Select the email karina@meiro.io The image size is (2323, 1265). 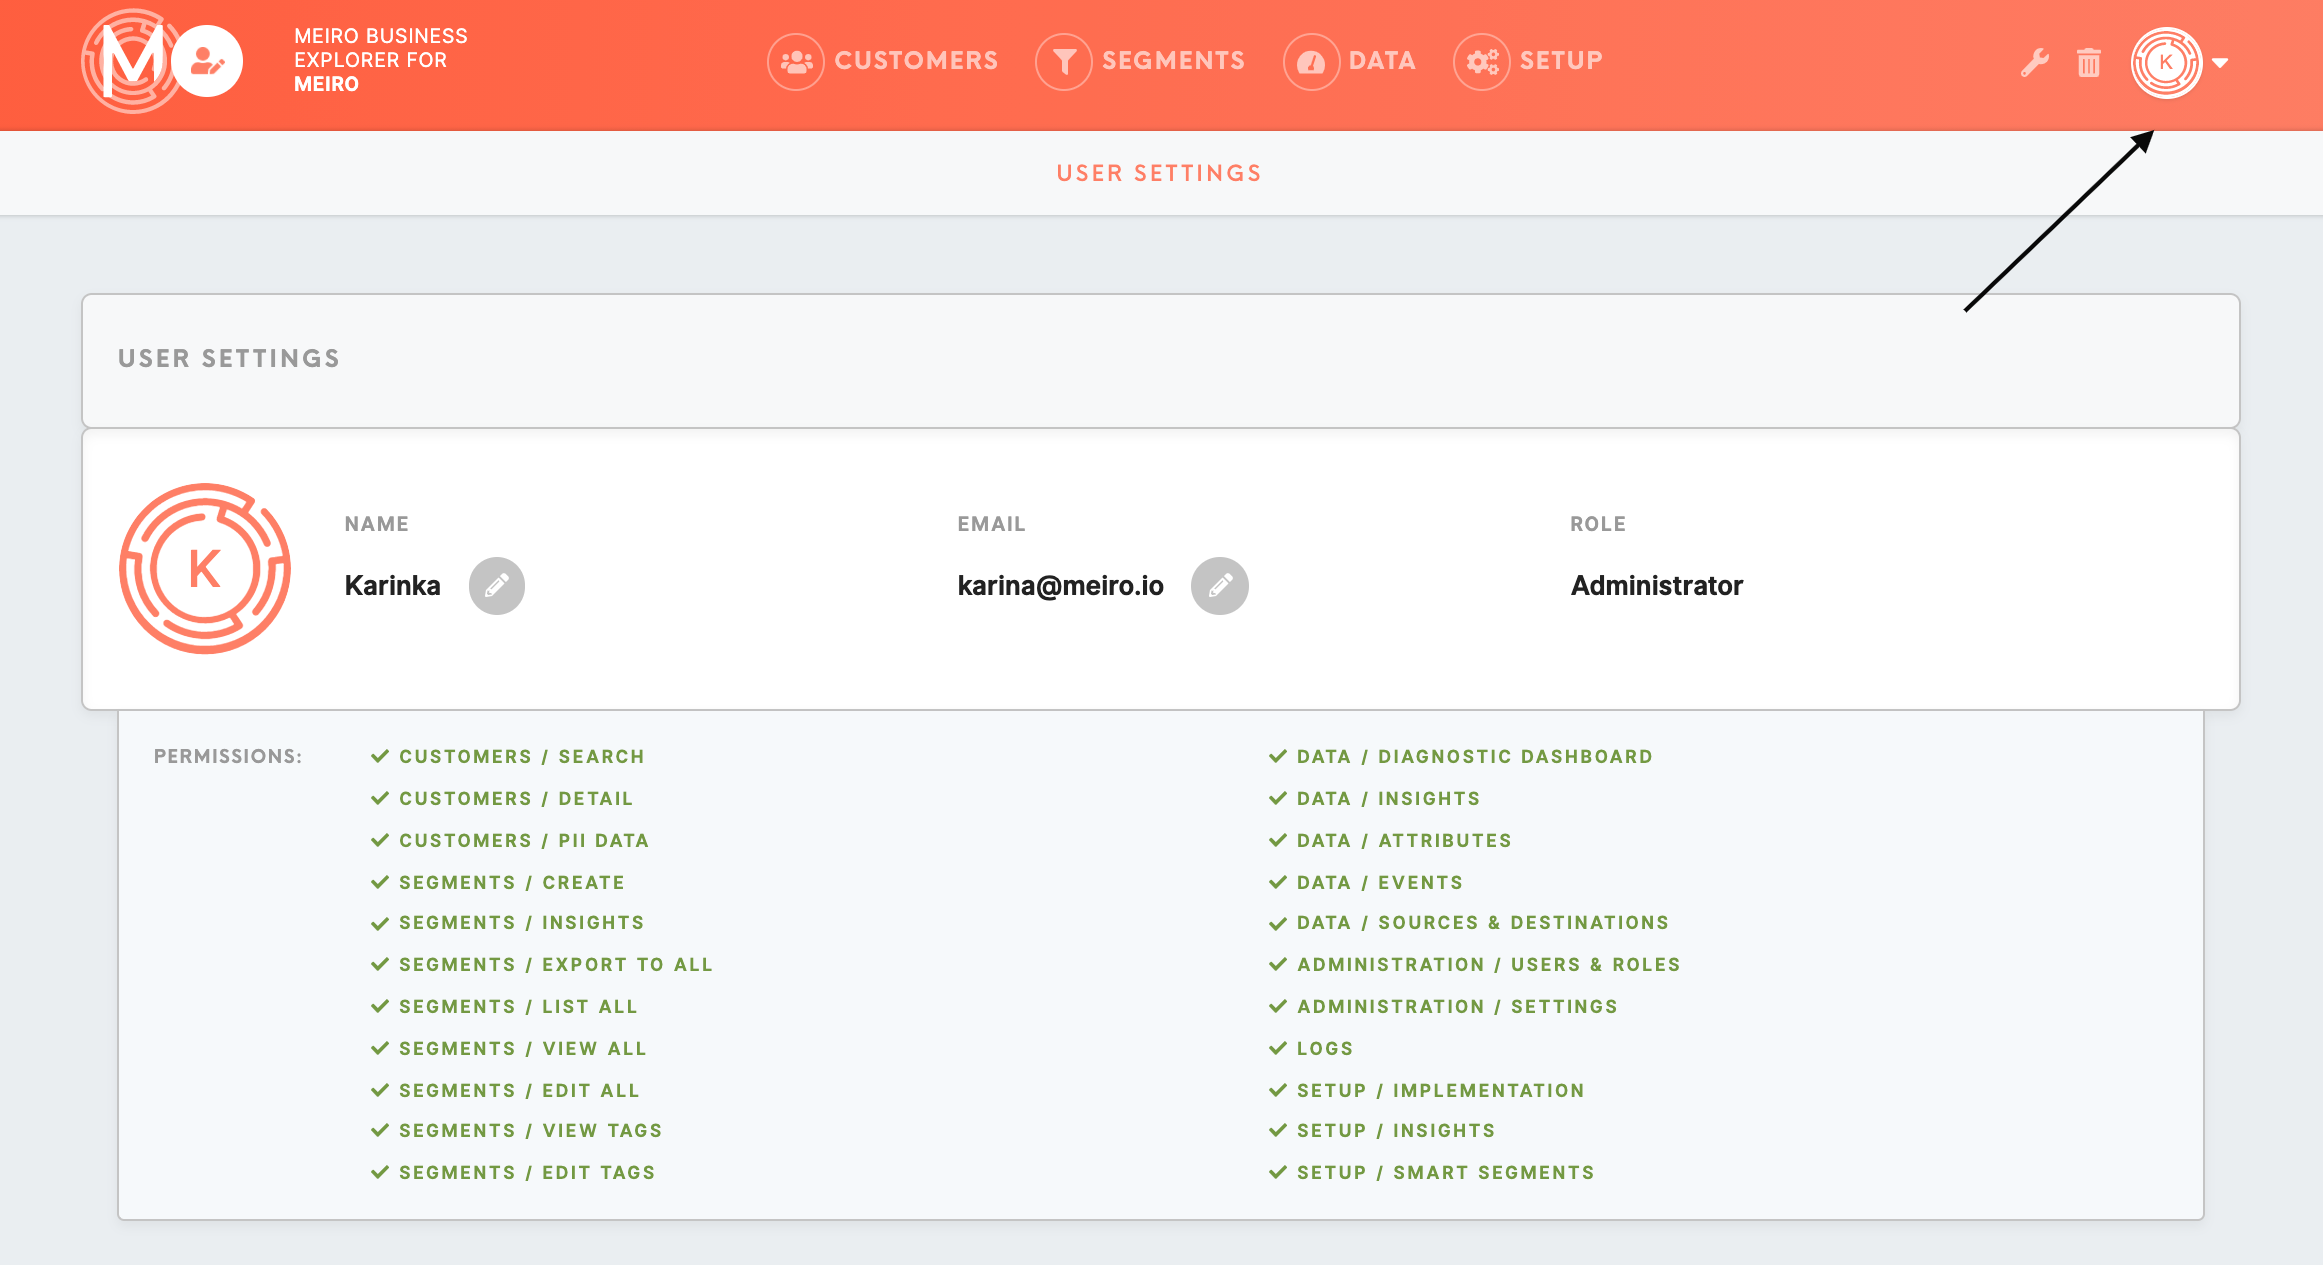(1060, 586)
